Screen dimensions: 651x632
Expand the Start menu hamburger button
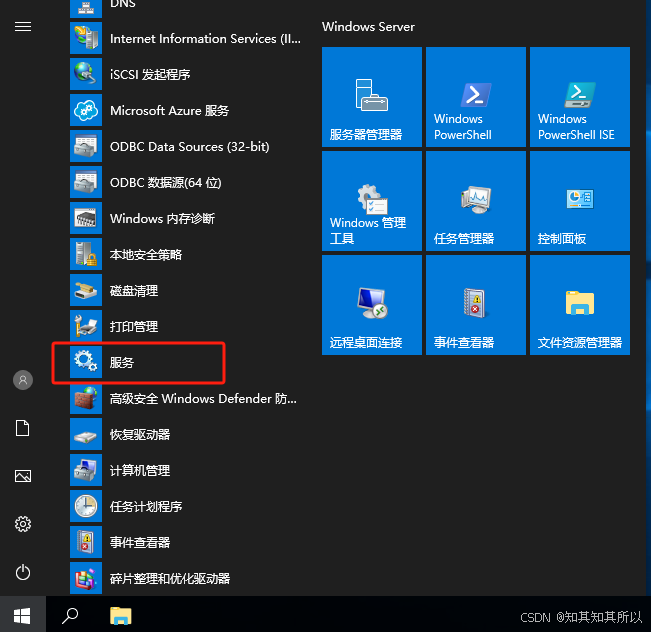pos(23,27)
